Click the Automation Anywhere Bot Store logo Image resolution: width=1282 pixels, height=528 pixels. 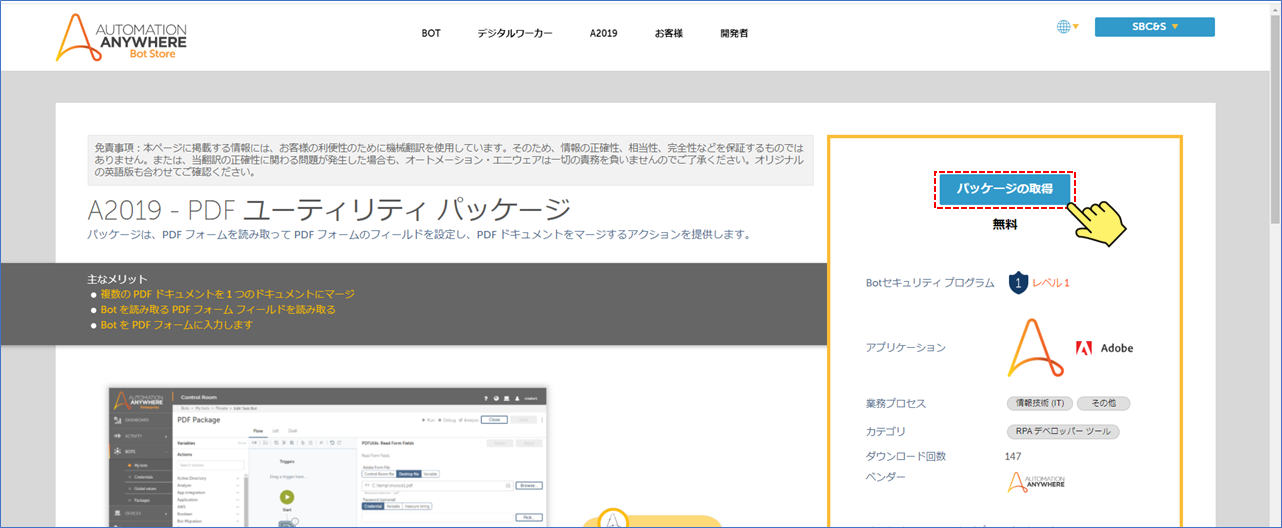(x=121, y=38)
